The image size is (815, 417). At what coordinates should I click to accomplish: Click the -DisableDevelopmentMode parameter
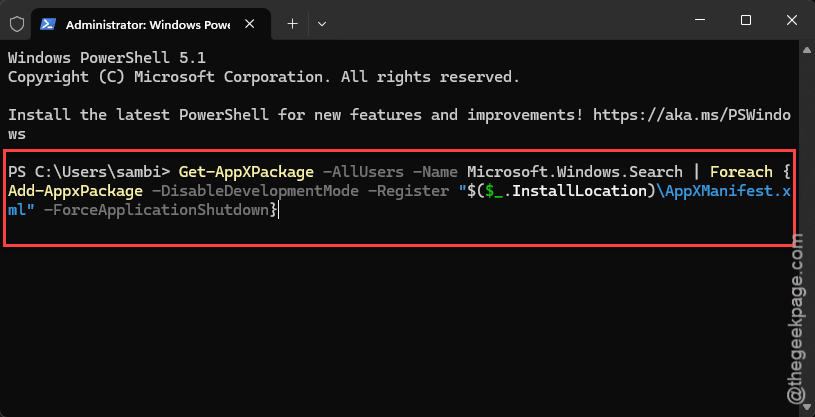click(x=255, y=191)
